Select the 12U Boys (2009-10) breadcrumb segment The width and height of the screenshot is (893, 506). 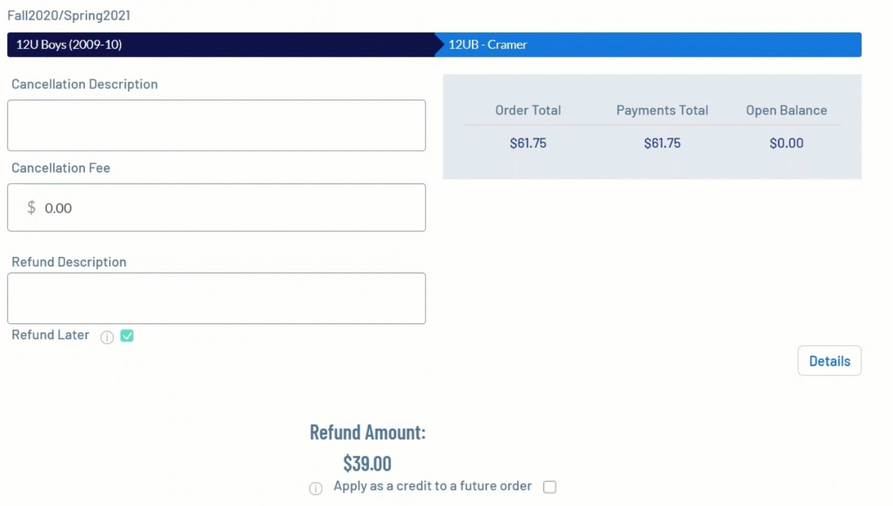point(69,45)
